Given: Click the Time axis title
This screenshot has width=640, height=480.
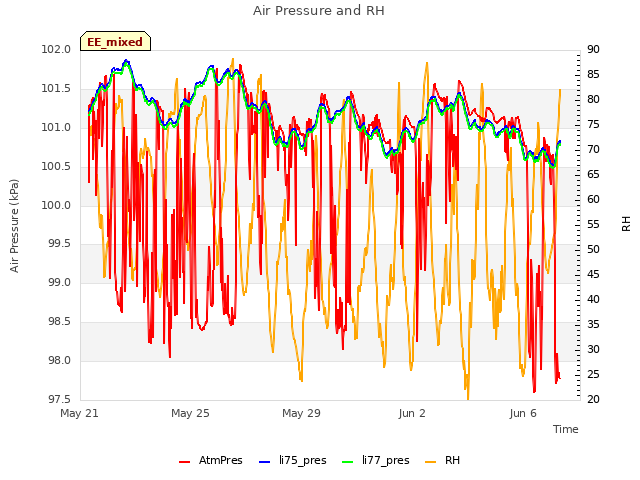Looking at the screenshot, I should point(565,429).
